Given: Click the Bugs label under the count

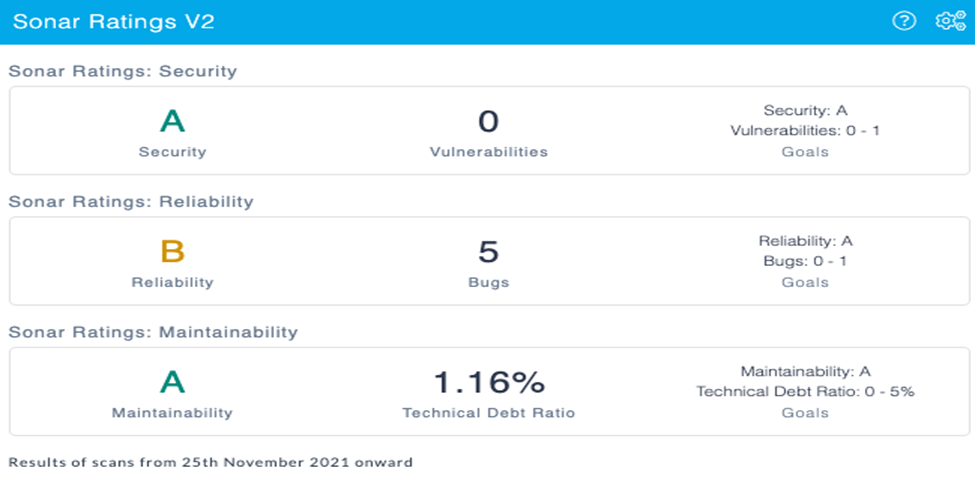Looking at the screenshot, I should (x=489, y=282).
